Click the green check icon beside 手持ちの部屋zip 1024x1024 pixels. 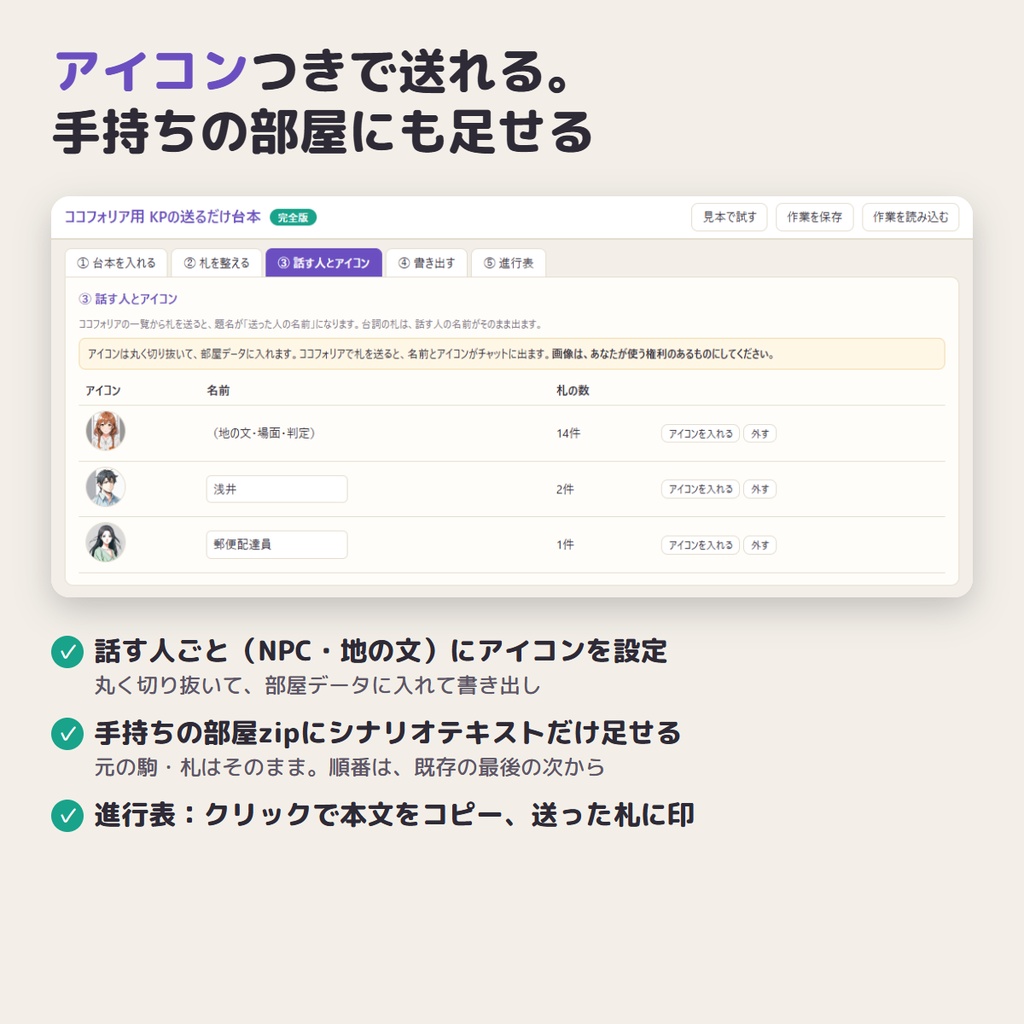click(67, 733)
